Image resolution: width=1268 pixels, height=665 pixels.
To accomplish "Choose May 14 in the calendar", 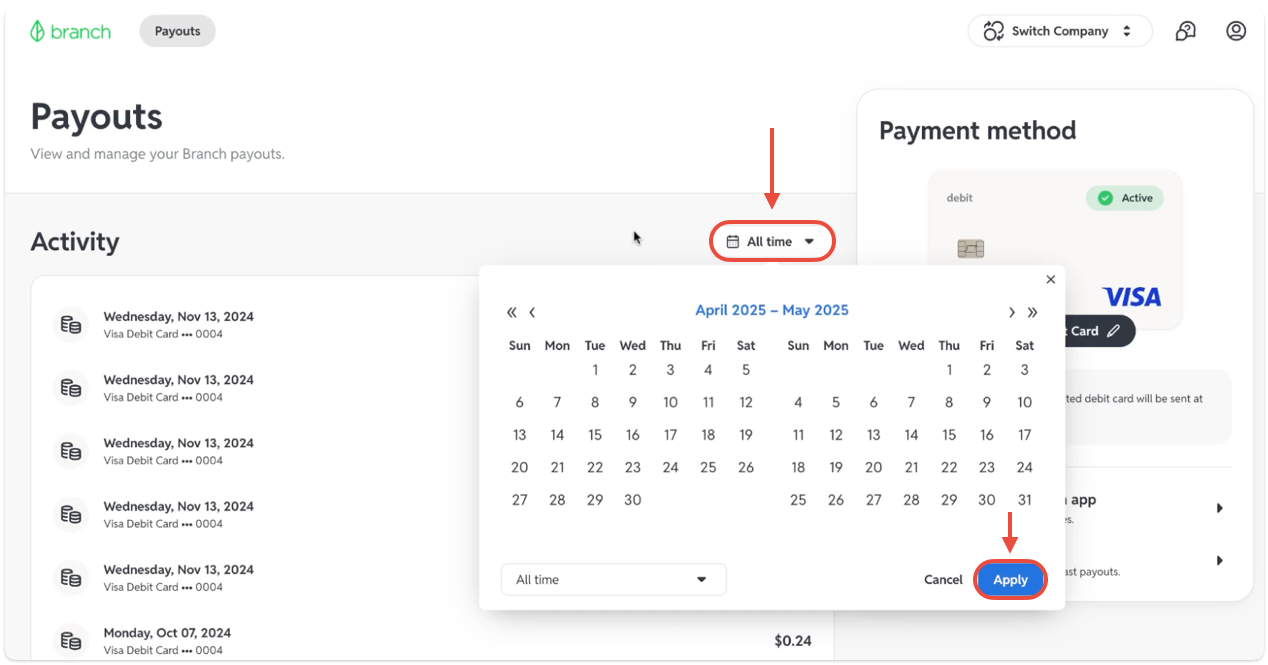I will [x=911, y=435].
